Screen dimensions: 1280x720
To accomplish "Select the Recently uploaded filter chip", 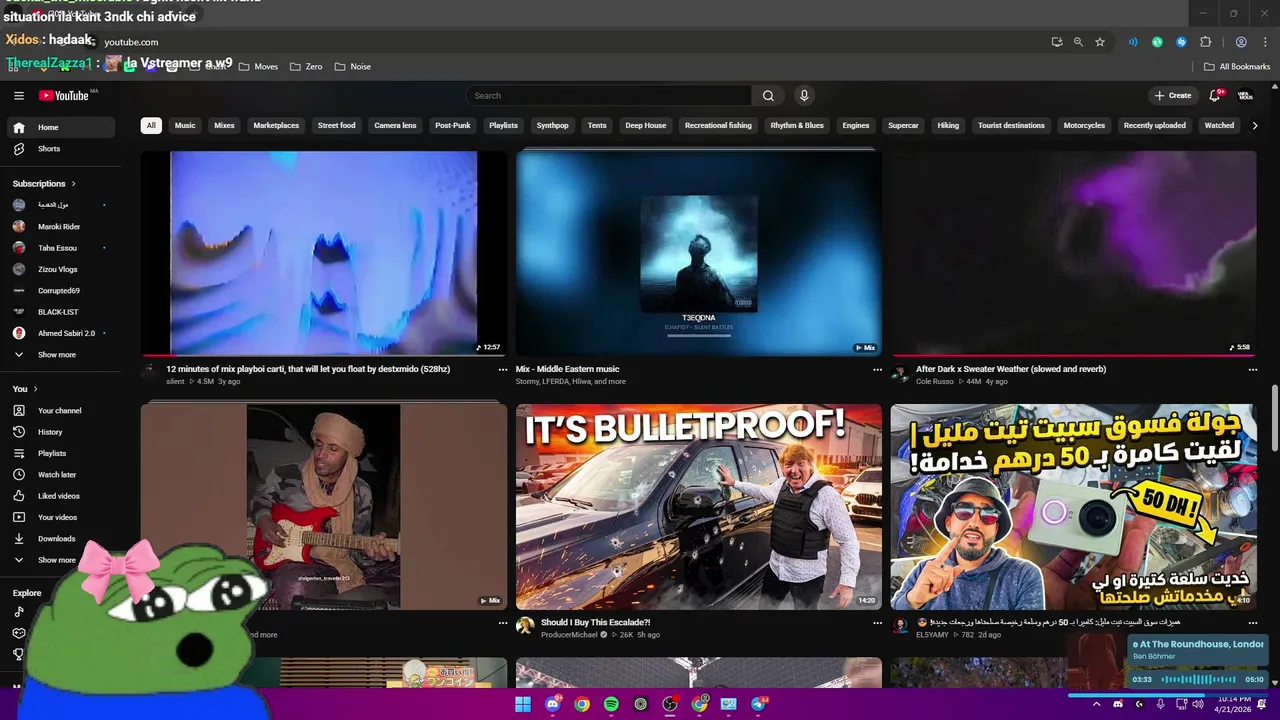I will tap(1154, 126).
